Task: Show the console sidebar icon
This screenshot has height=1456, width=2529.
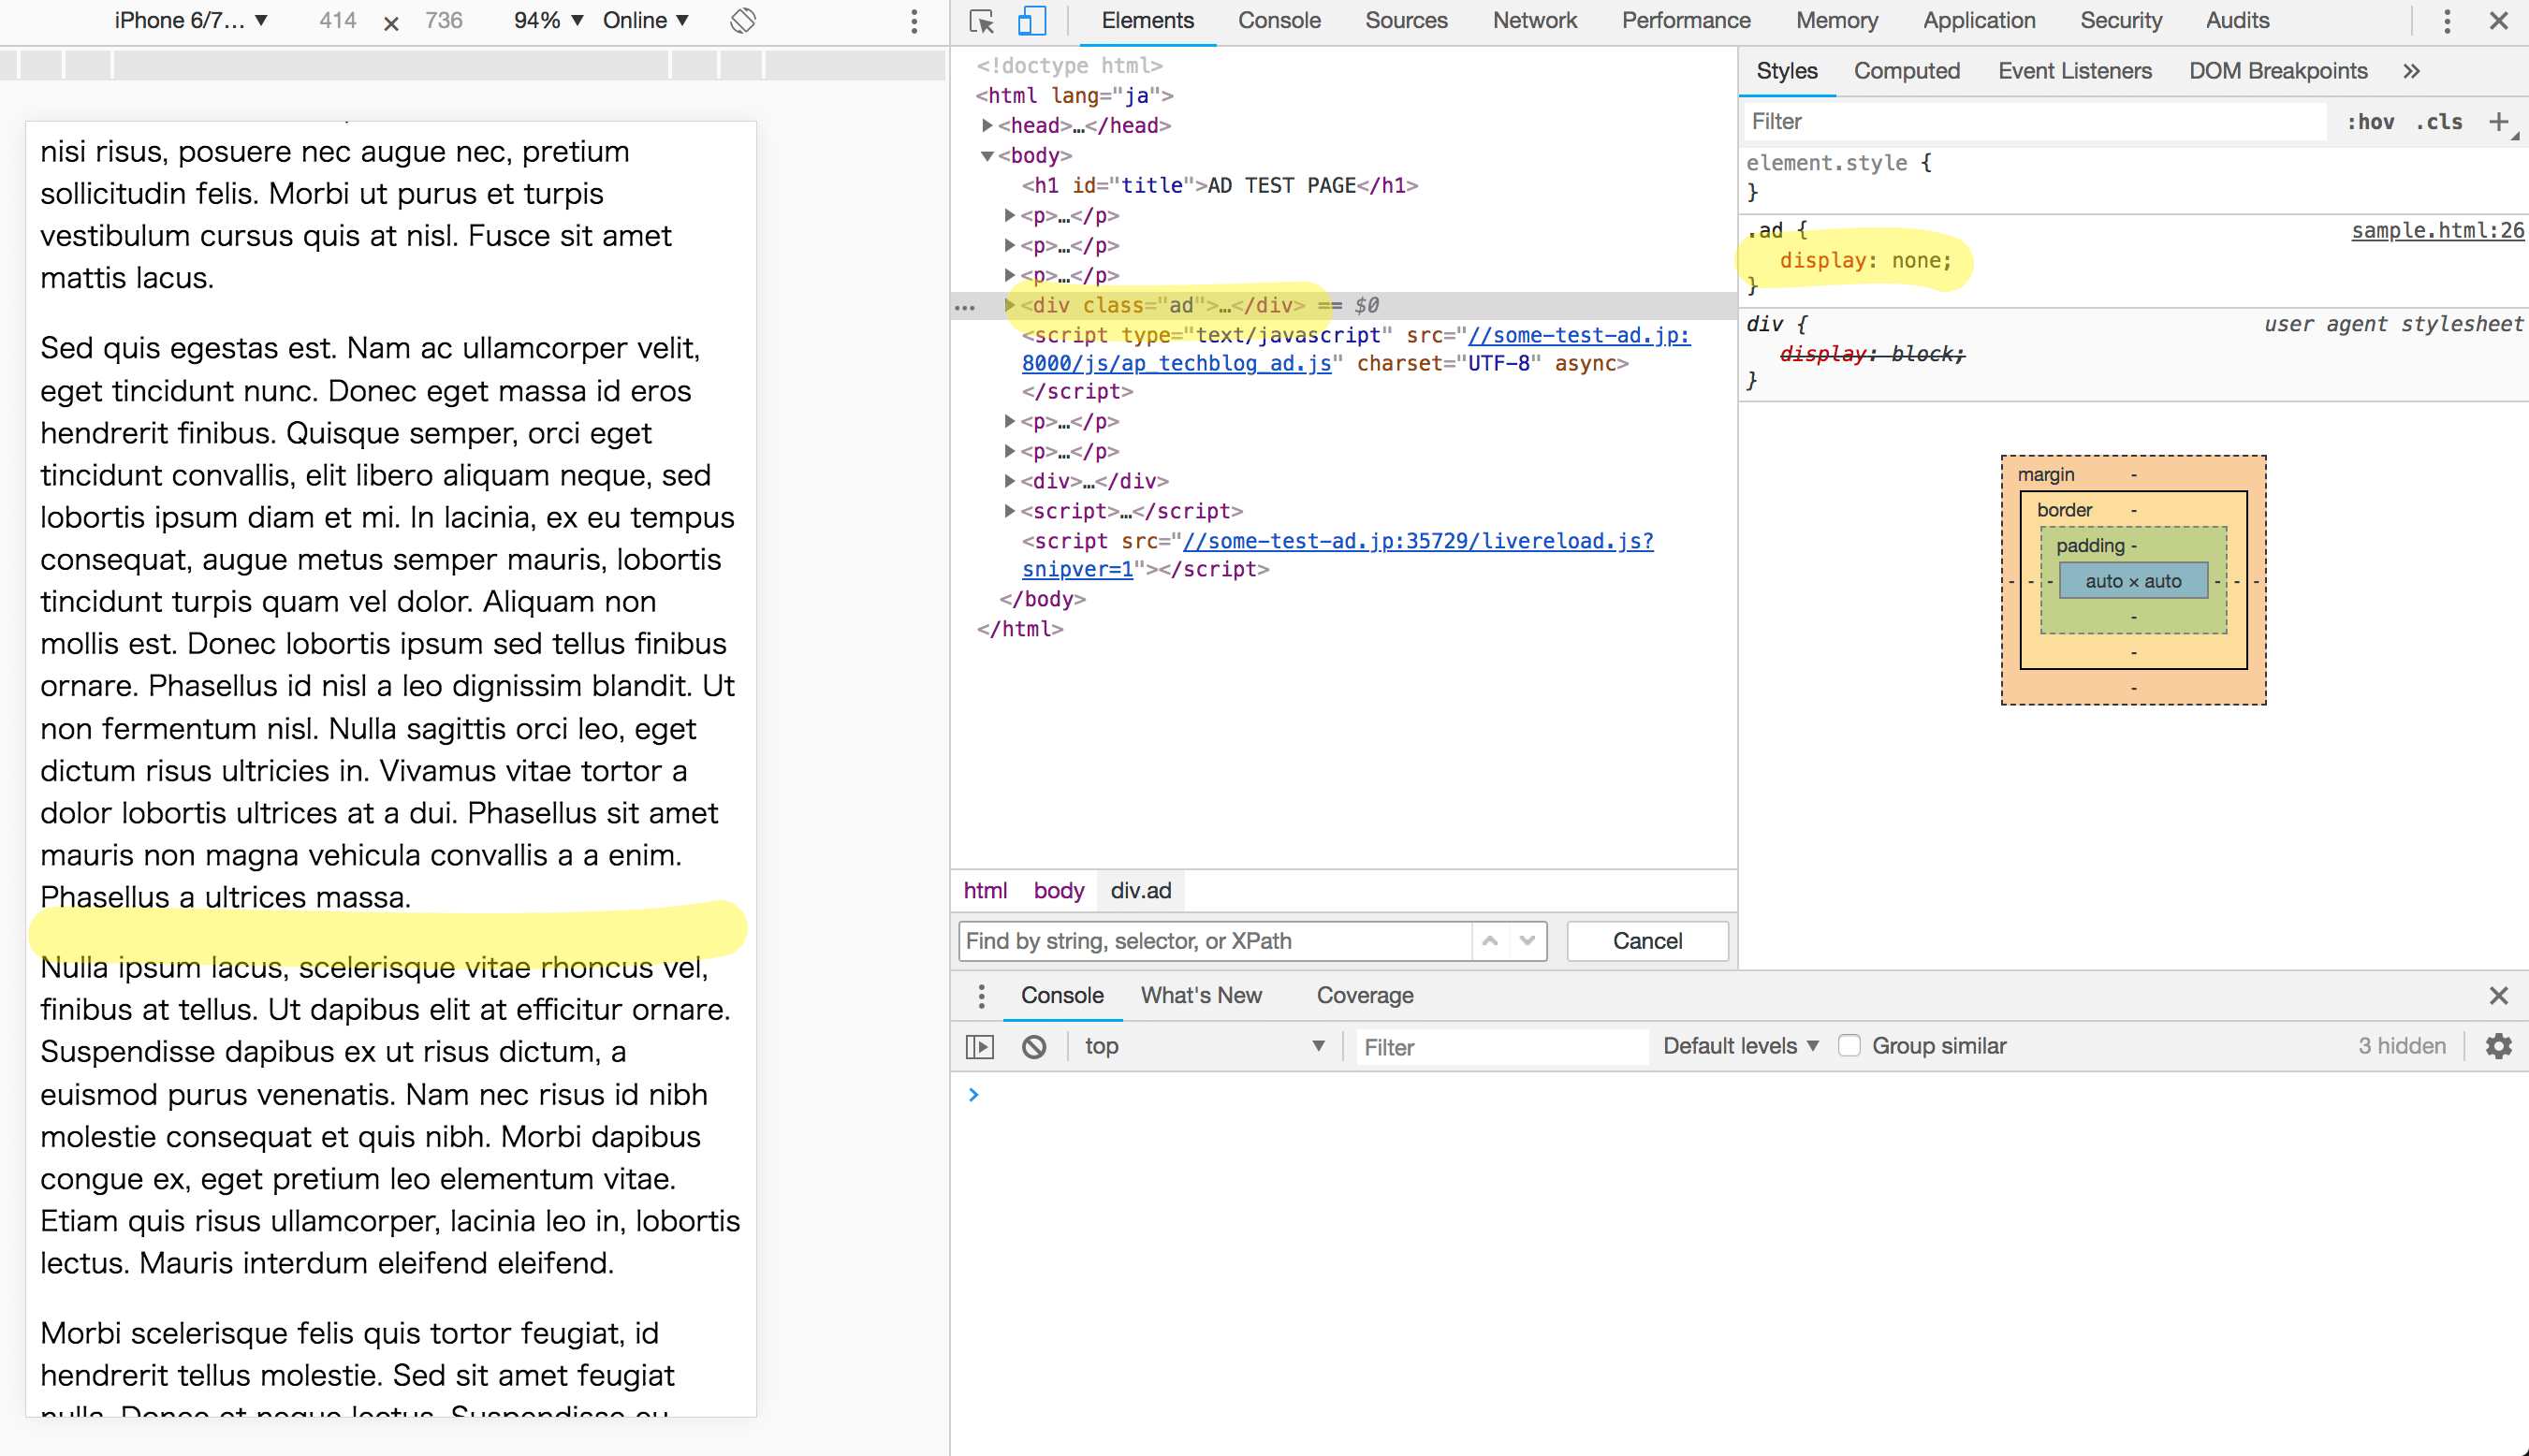Action: point(980,1046)
